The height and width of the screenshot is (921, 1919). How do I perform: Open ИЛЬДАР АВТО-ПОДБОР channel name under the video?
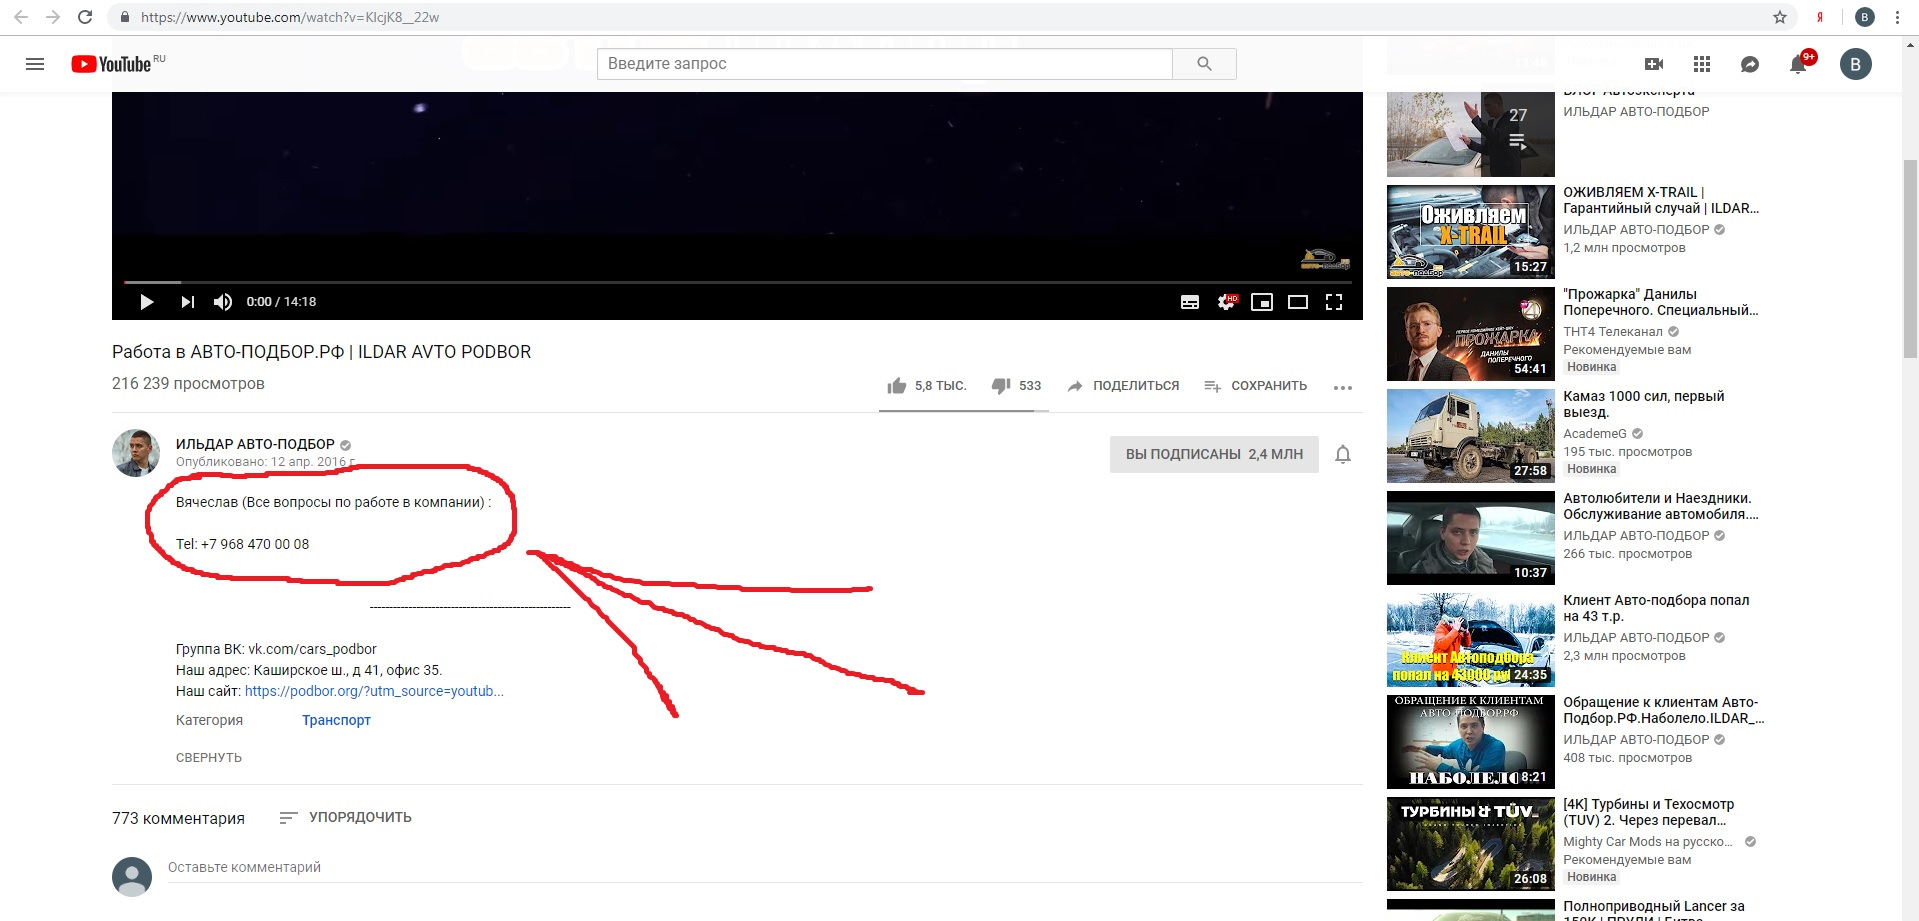pyautogui.click(x=255, y=444)
